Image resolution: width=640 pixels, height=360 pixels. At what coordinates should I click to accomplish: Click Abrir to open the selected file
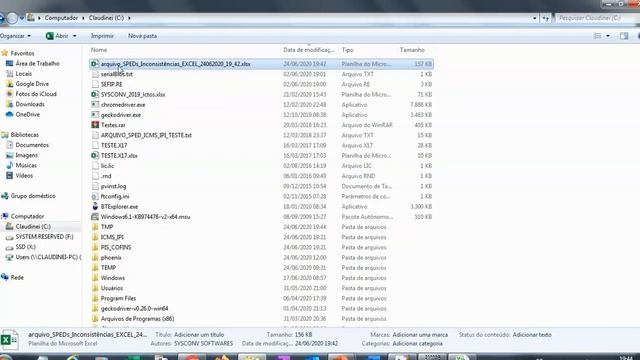(58, 36)
